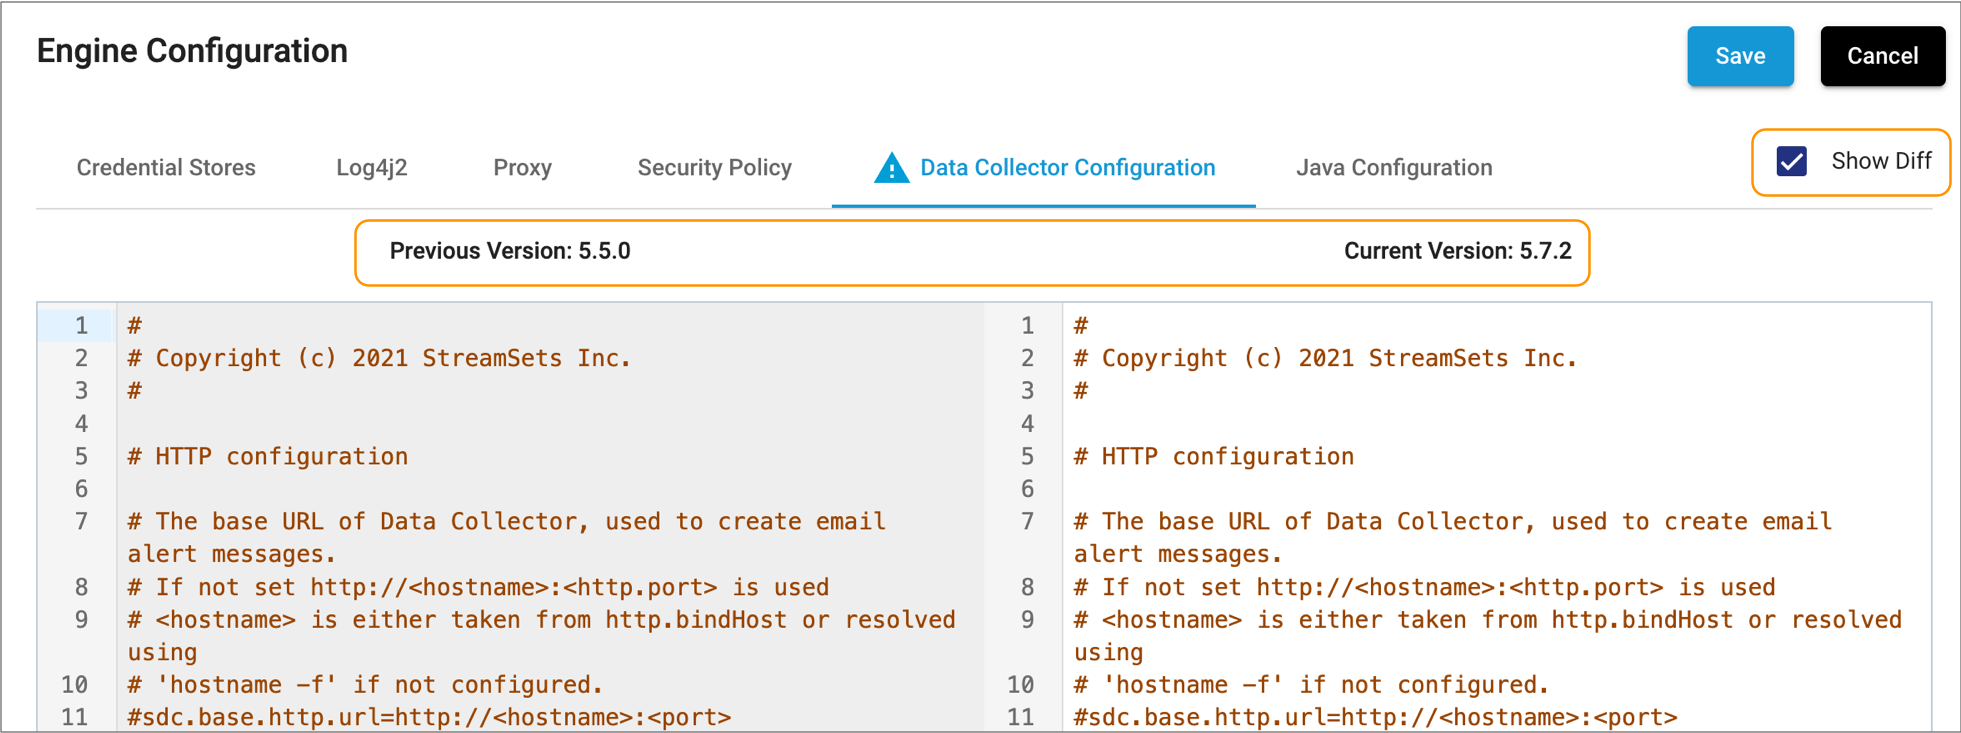The image size is (1961, 733).
Task: Click the 'If not set http://<hostname>' line in the right pane
Action: pyautogui.click(x=1424, y=587)
